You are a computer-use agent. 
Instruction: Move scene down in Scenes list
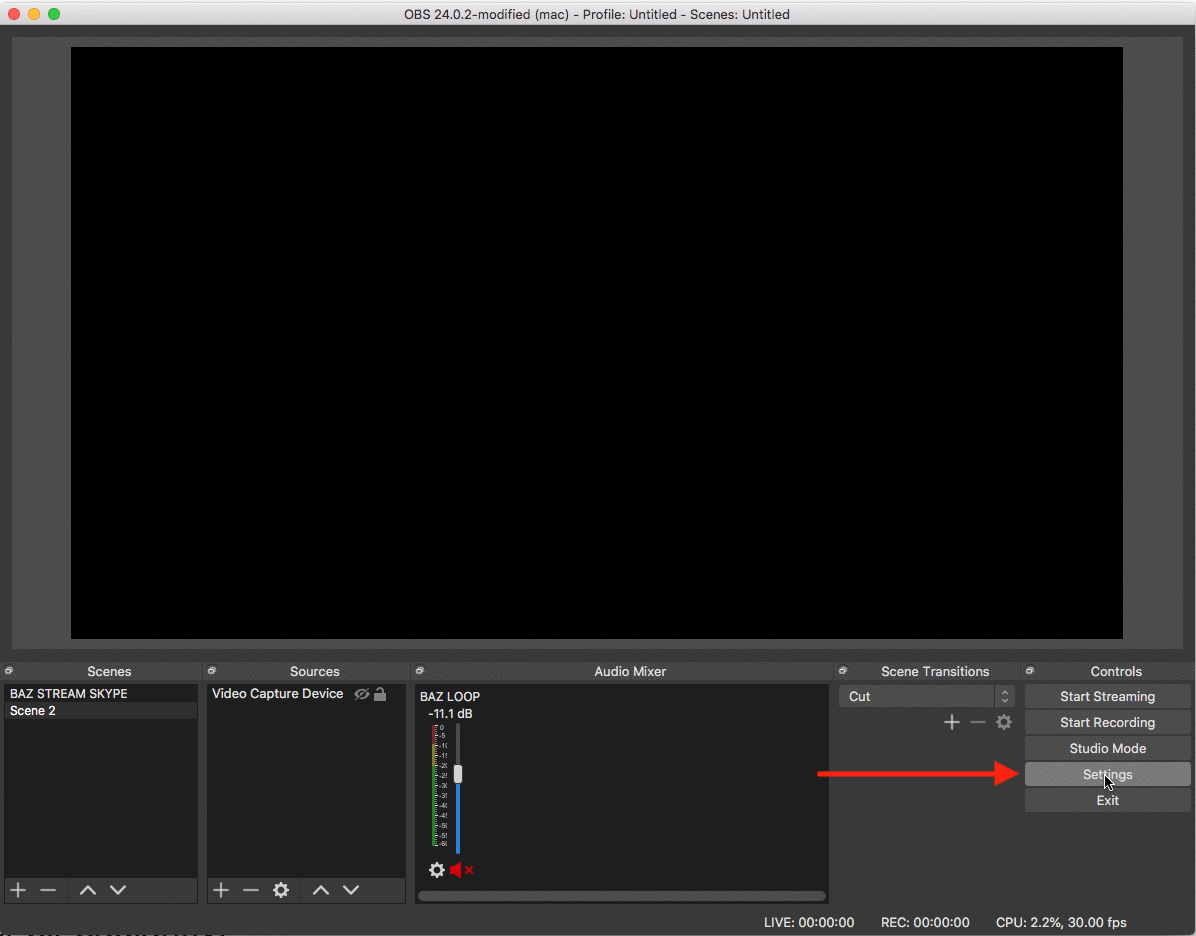click(117, 890)
